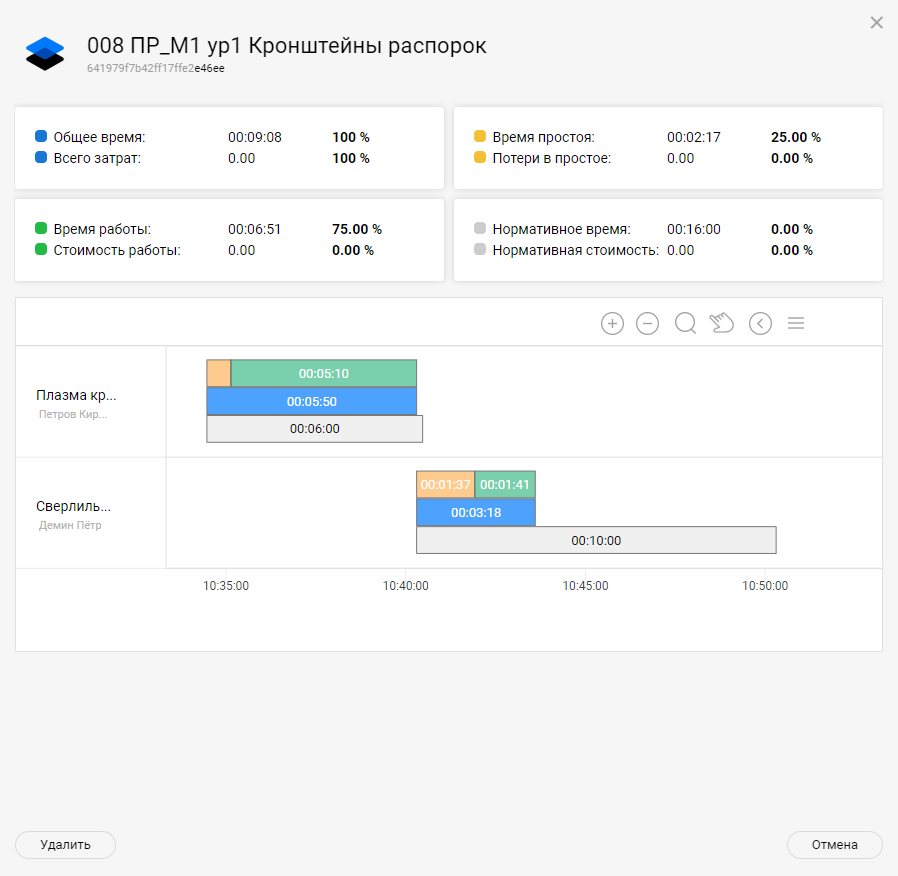Reset the chart view with back arrow
Image resolution: width=898 pixels, height=876 pixels.
click(x=760, y=323)
